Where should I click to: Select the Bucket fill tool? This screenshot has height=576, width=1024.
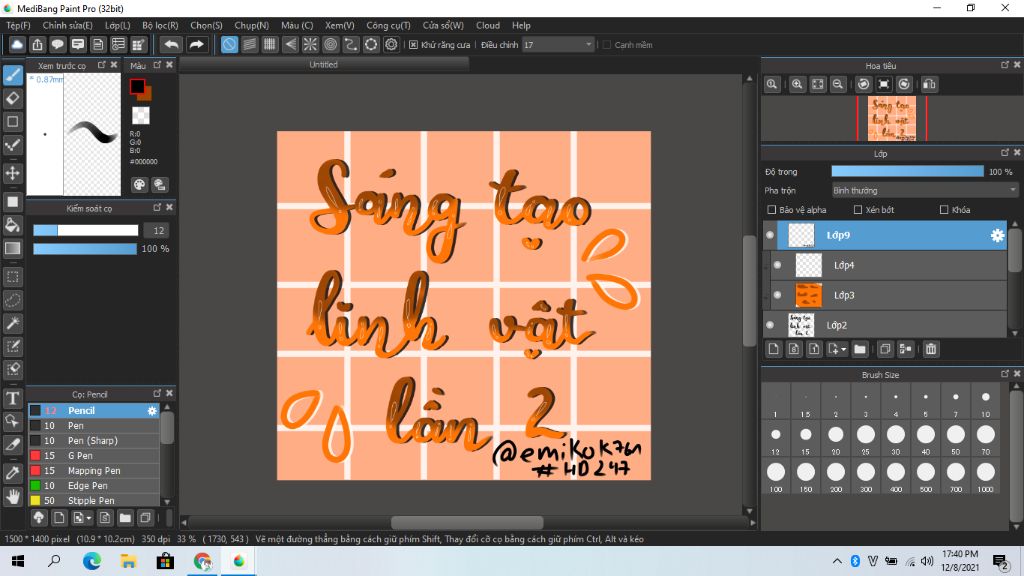[x=12, y=225]
